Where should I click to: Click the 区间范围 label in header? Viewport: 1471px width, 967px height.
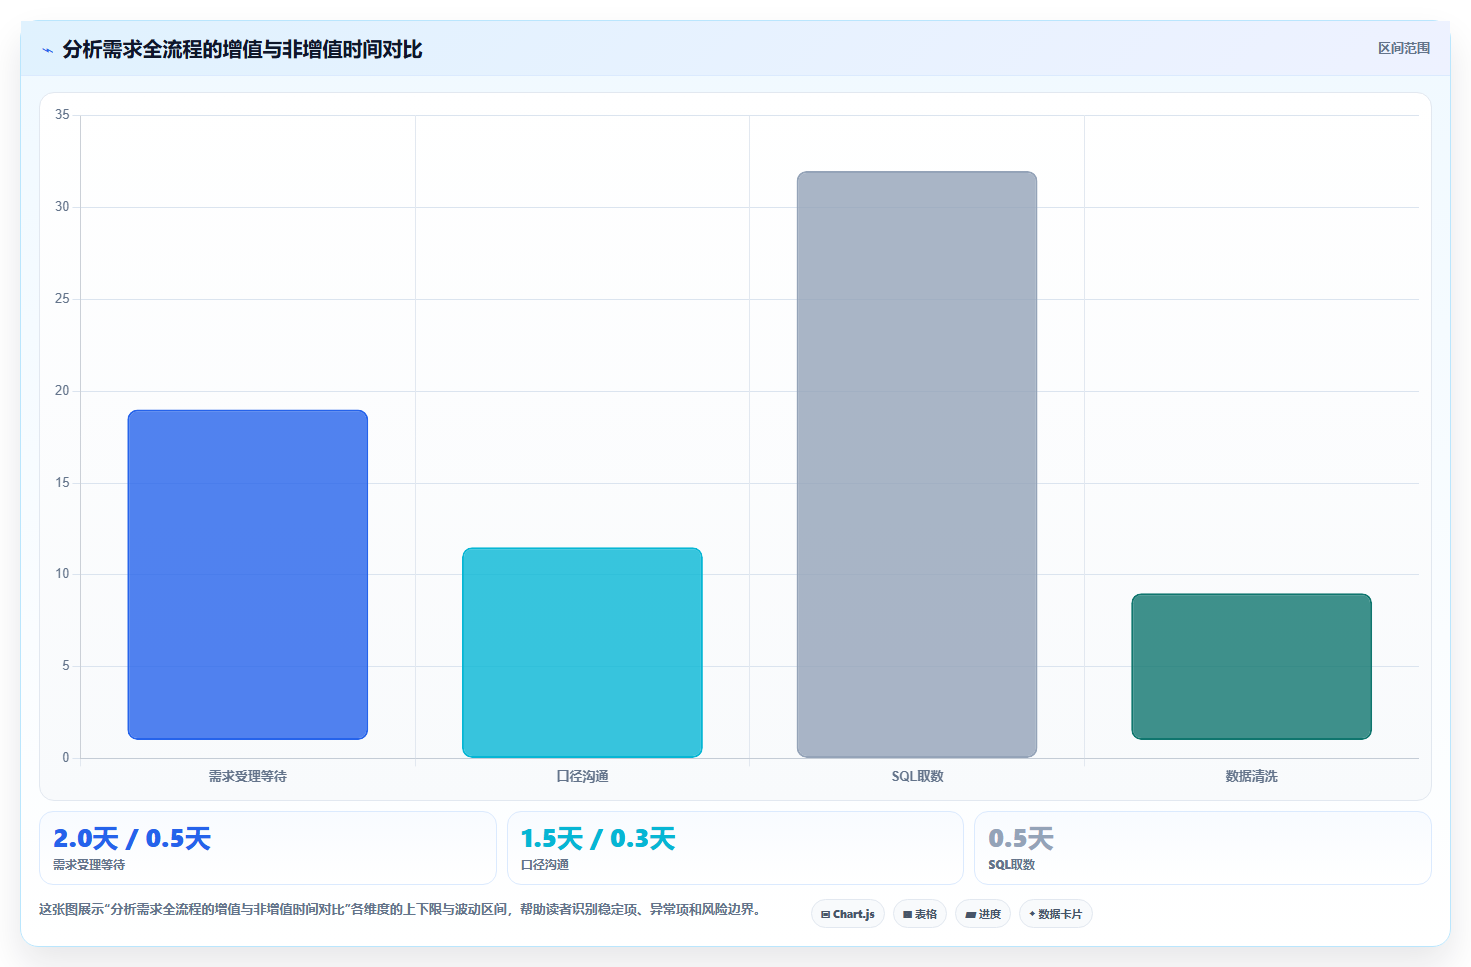1404,48
